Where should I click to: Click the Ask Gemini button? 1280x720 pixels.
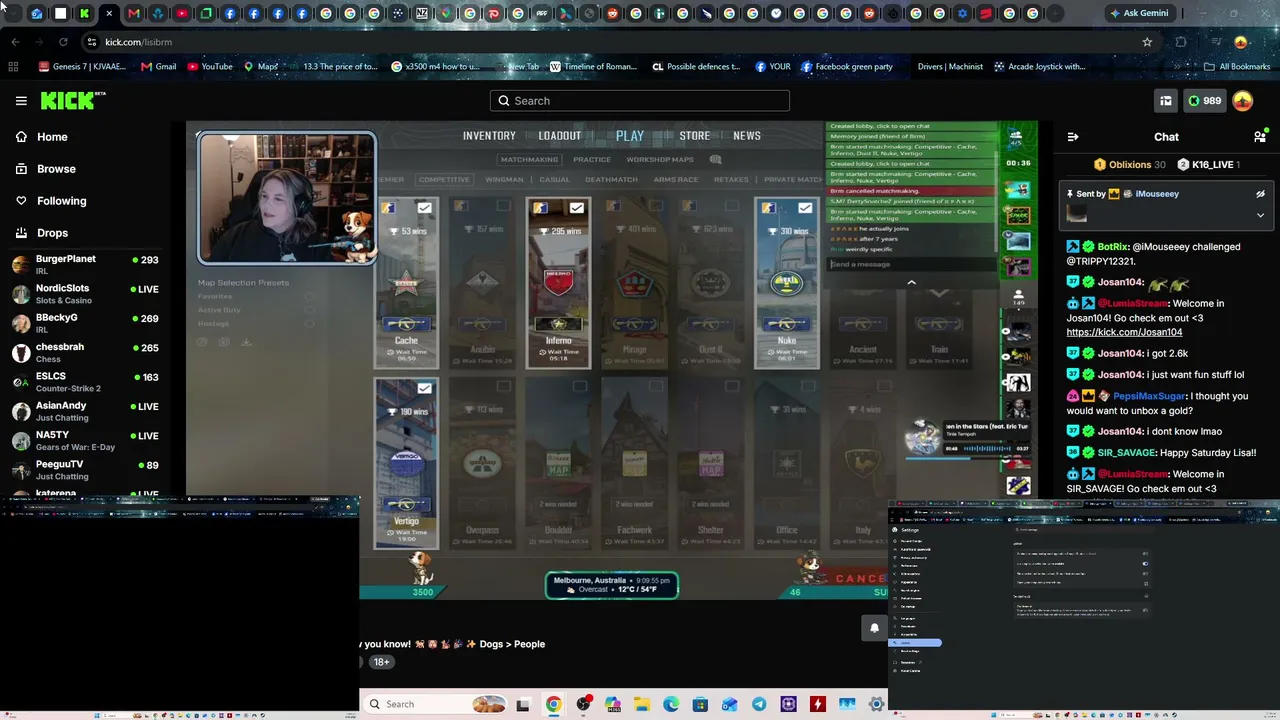pos(1138,14)
